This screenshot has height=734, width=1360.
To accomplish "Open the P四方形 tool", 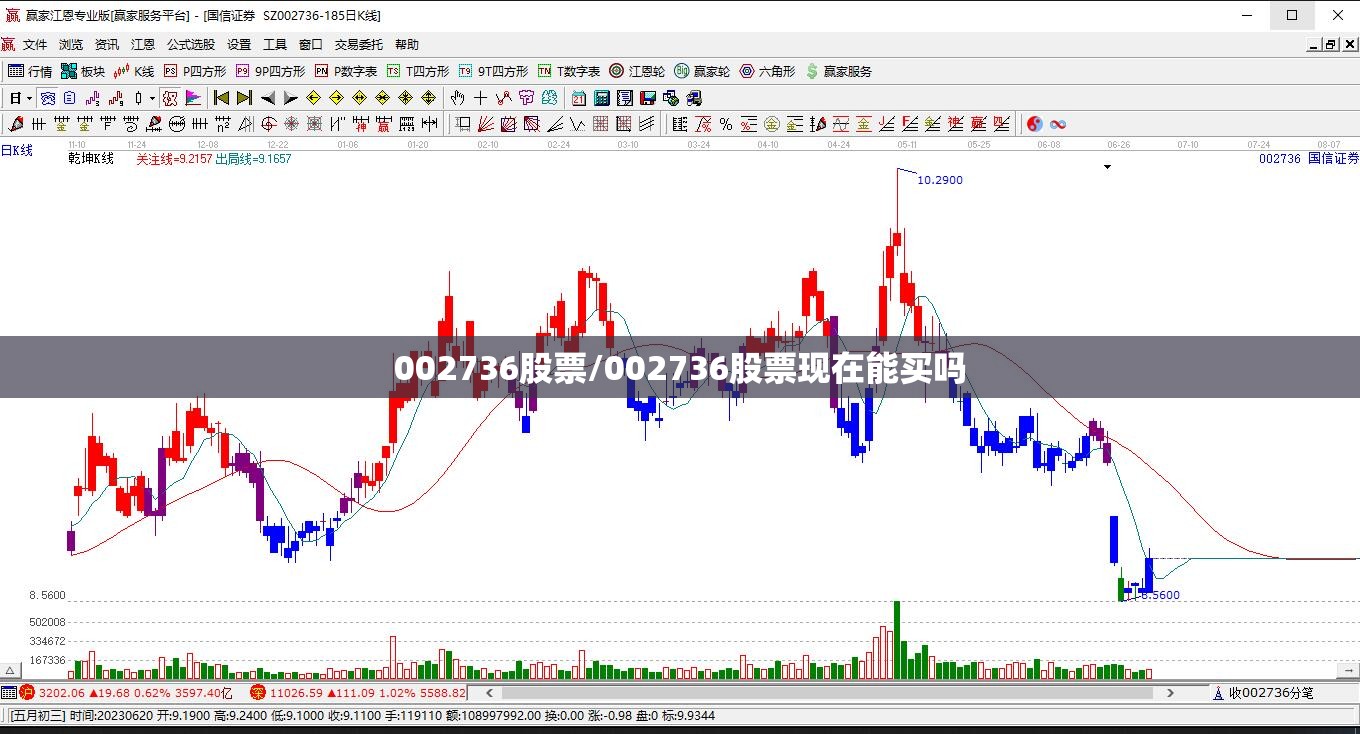I will point(194,71).
